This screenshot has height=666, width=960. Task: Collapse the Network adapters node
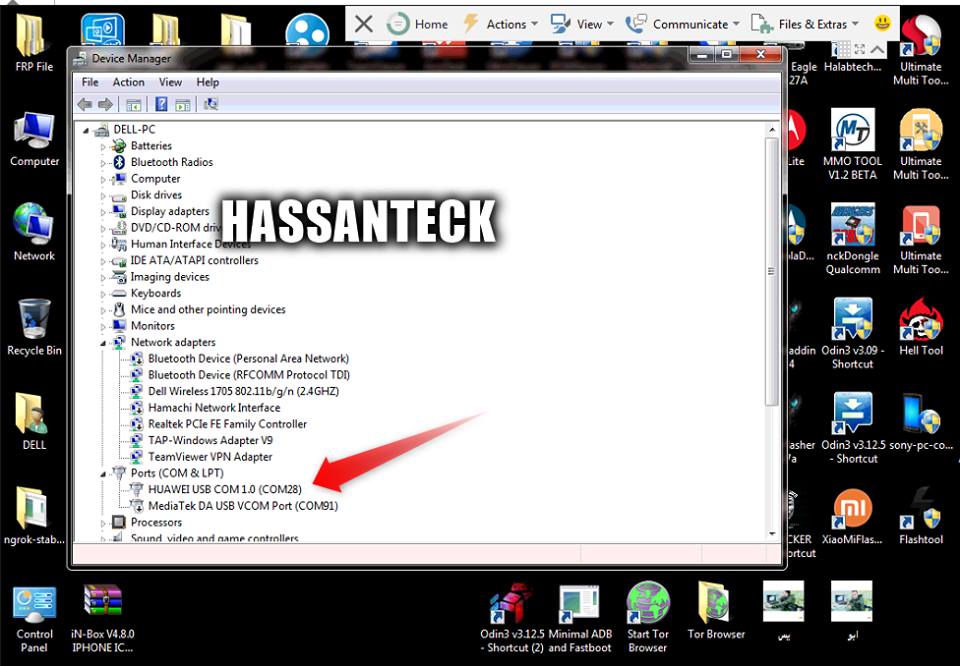tap(103, 343)
